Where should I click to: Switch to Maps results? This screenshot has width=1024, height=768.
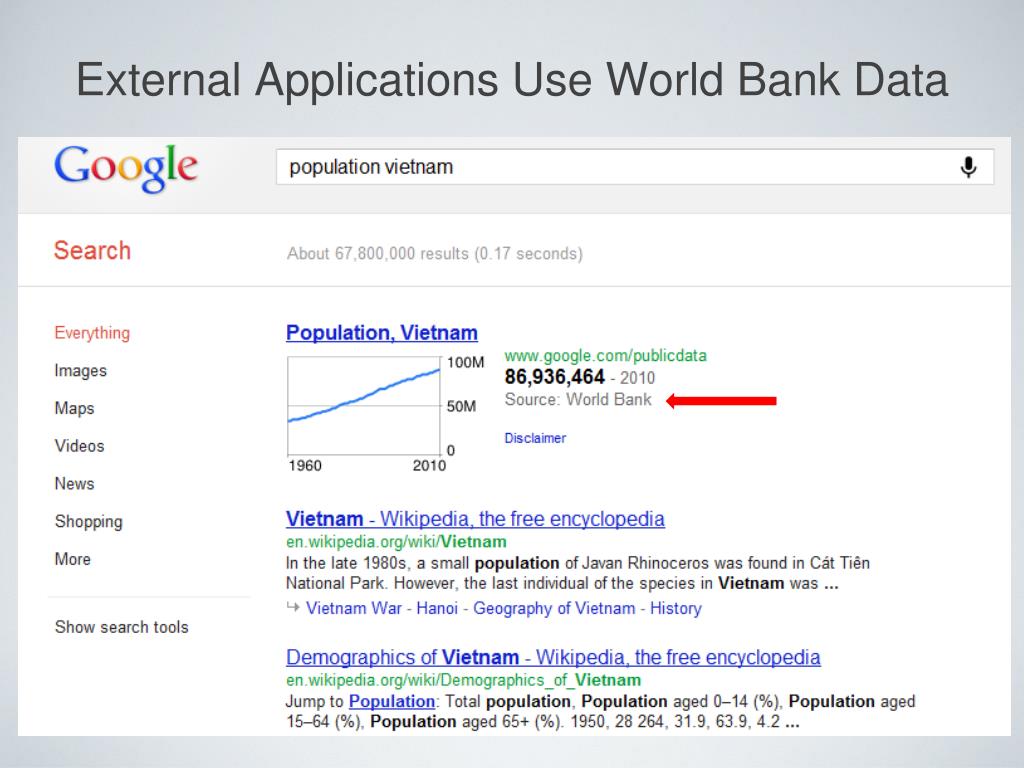coord(74,408)
